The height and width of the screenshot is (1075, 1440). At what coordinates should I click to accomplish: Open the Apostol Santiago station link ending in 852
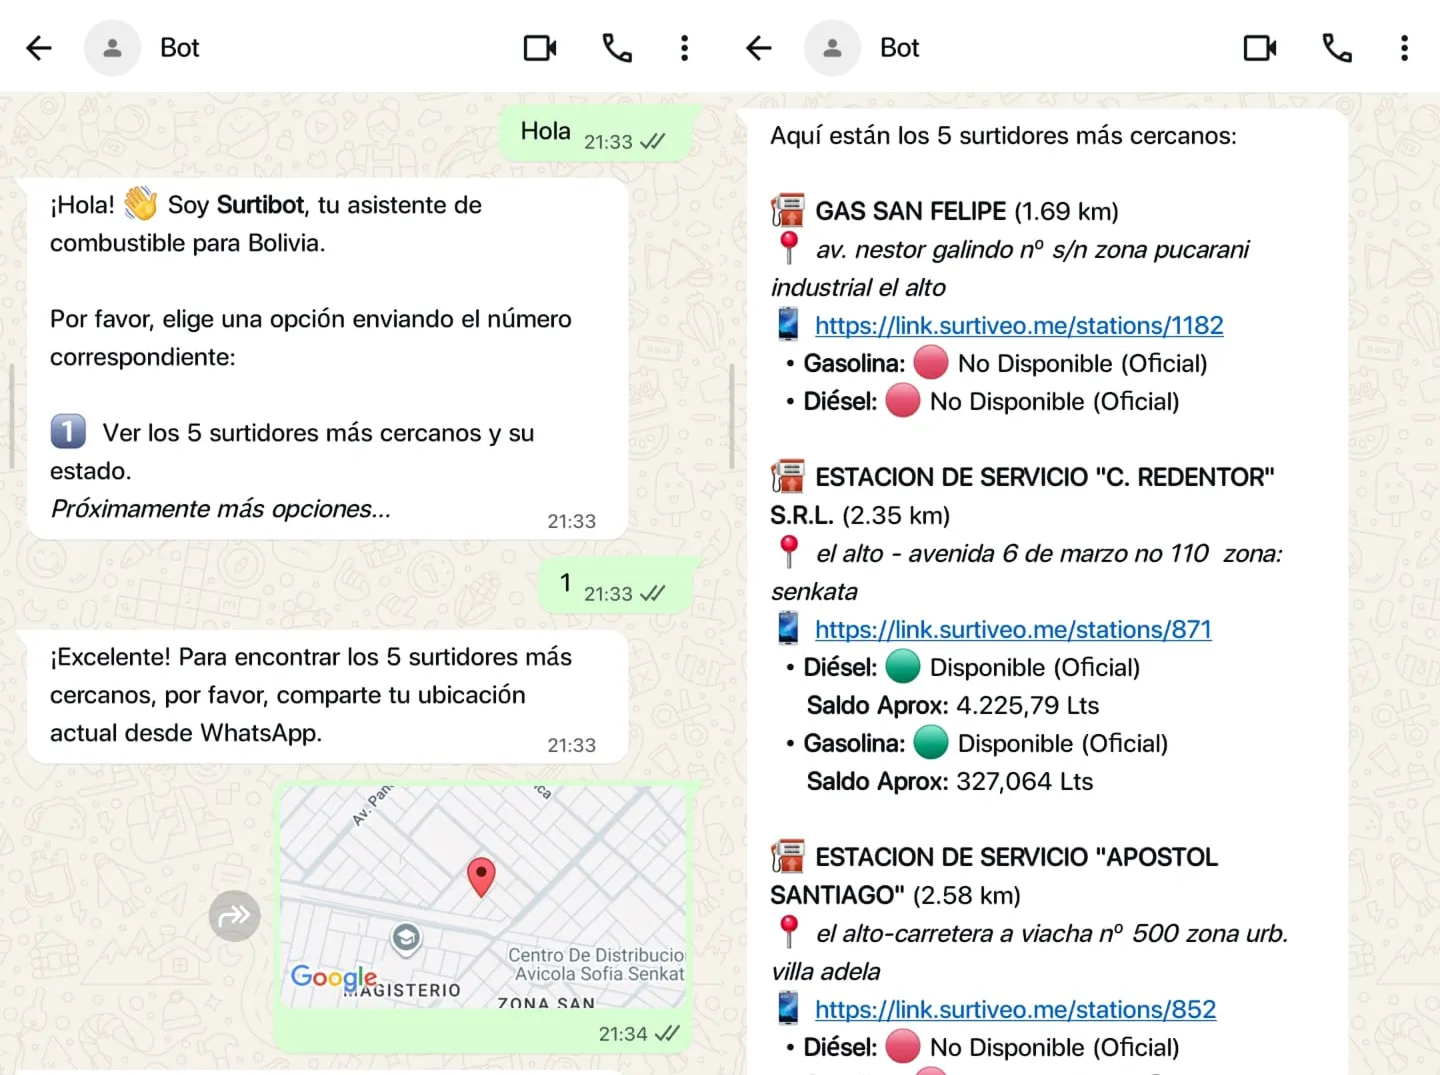point(1016,1009)
